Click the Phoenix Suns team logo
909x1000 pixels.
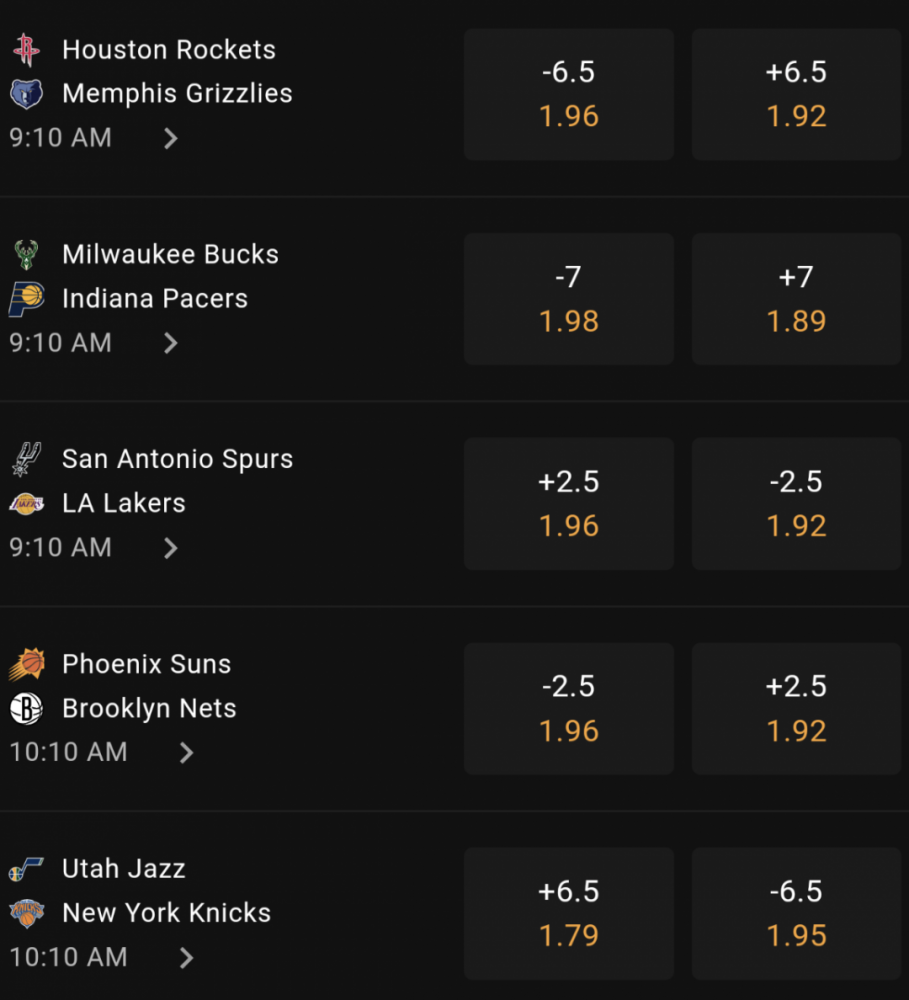[x=26, y=664]
